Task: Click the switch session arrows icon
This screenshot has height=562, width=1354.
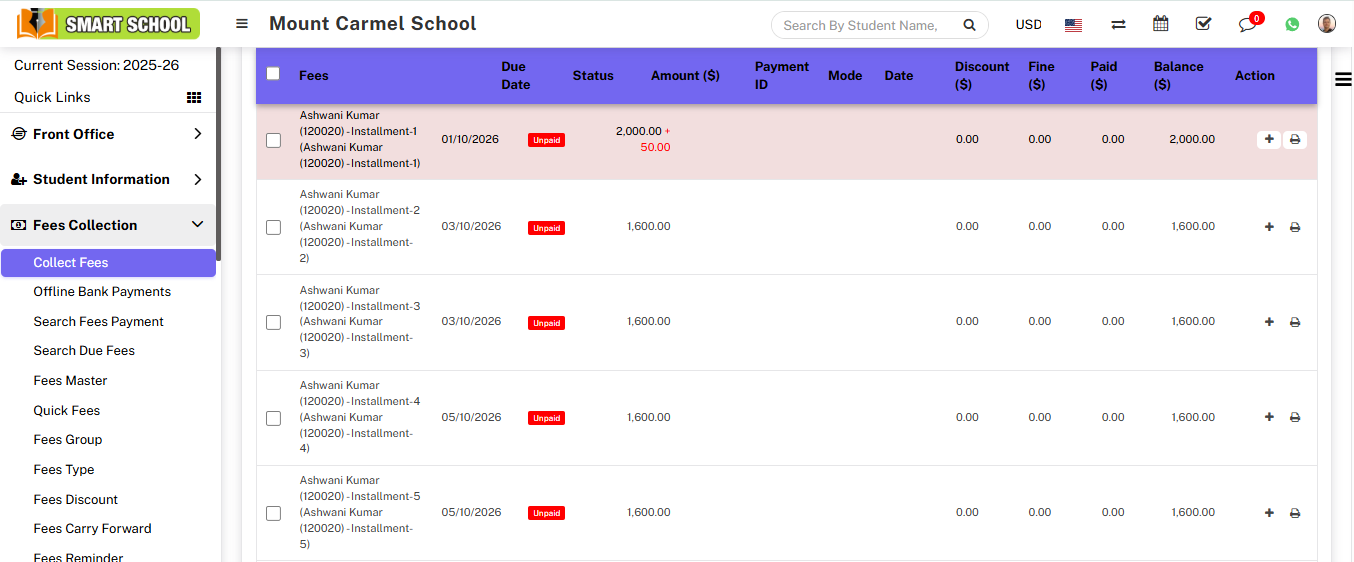Action: pyautogui.click(x=1118, y=24)
